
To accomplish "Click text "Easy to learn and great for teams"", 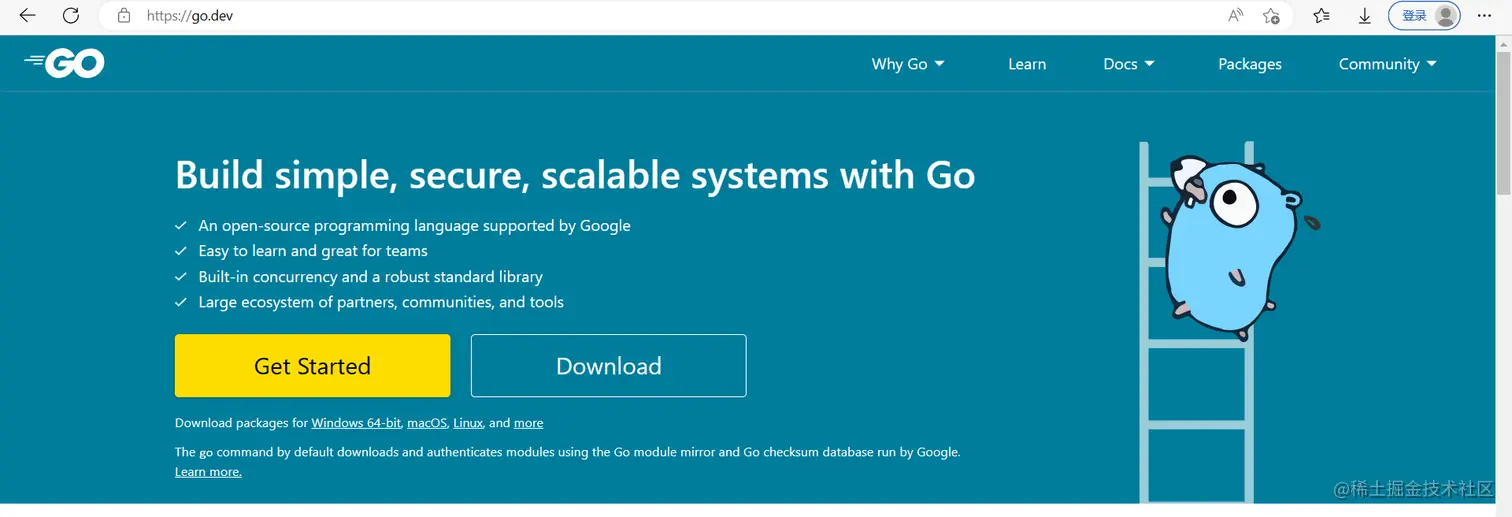I will pos(313,251).
